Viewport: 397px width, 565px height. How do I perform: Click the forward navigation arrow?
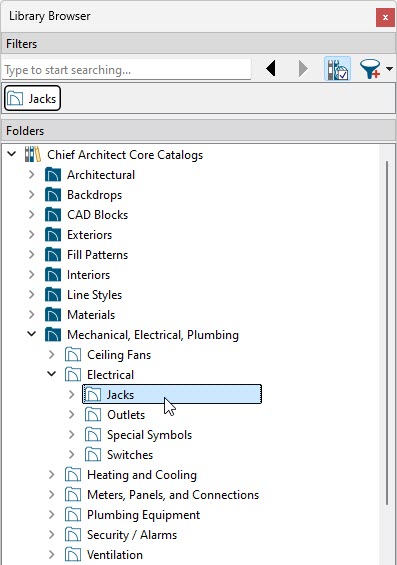click(303, 68)
